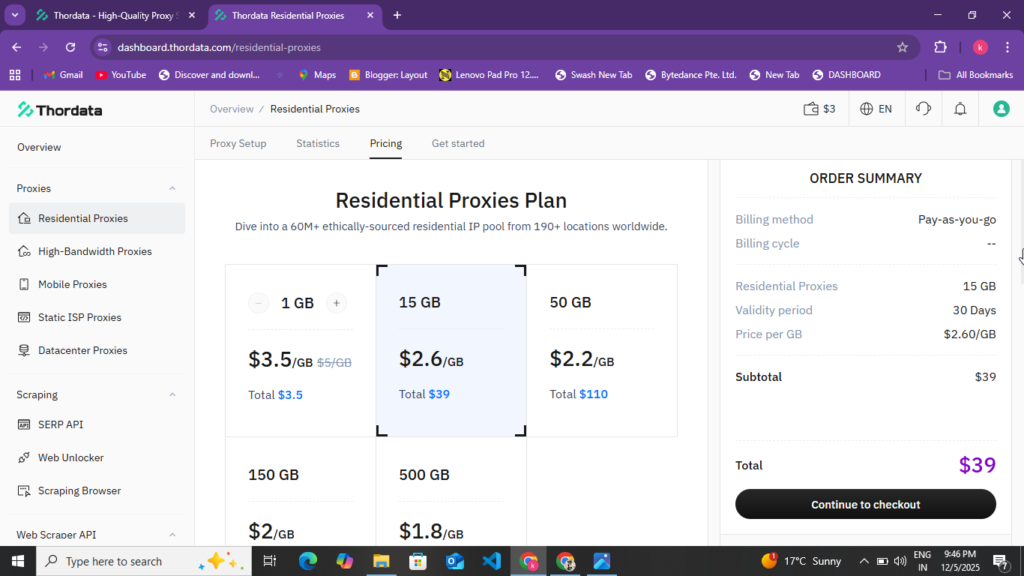Switch to the Statistics tab
1024x576 pixels.
click(317, 143)
